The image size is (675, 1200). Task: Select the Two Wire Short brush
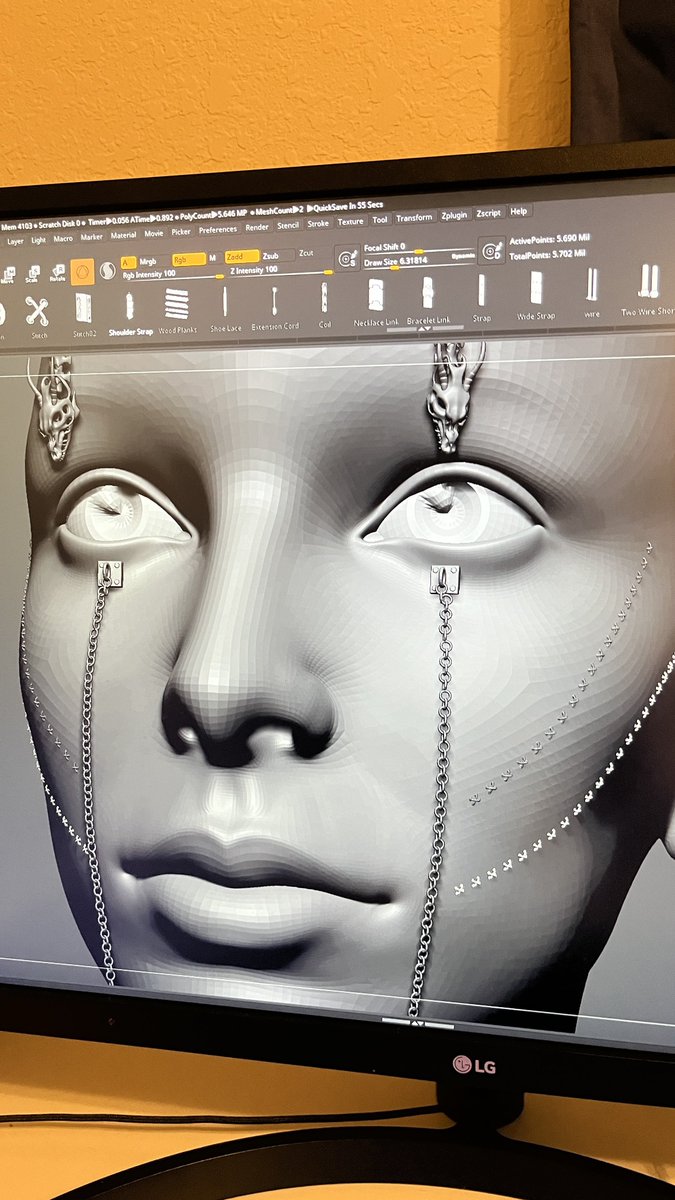[648, 287]
